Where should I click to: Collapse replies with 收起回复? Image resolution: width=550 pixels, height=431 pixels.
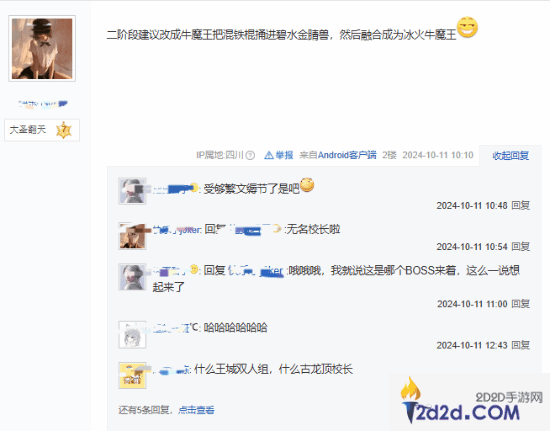[x=510, y=155]
